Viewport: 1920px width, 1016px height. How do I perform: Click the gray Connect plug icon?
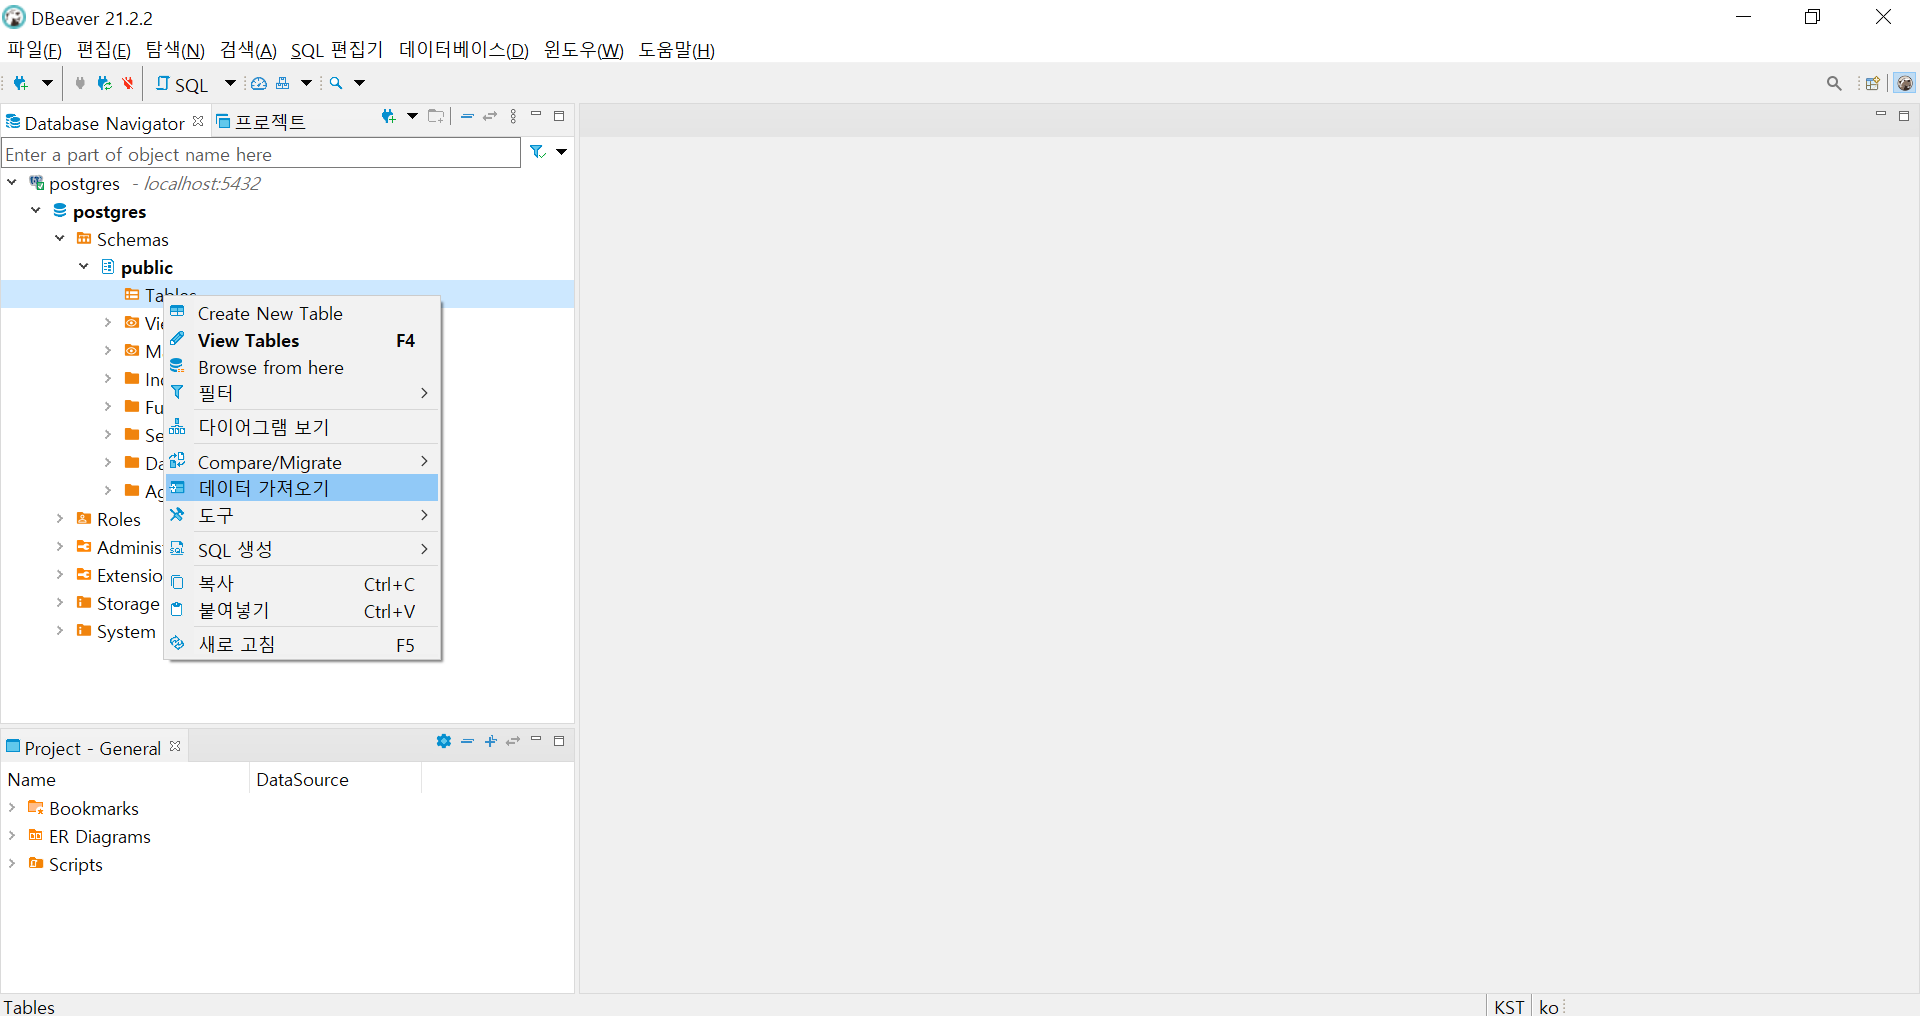(80, 84)
